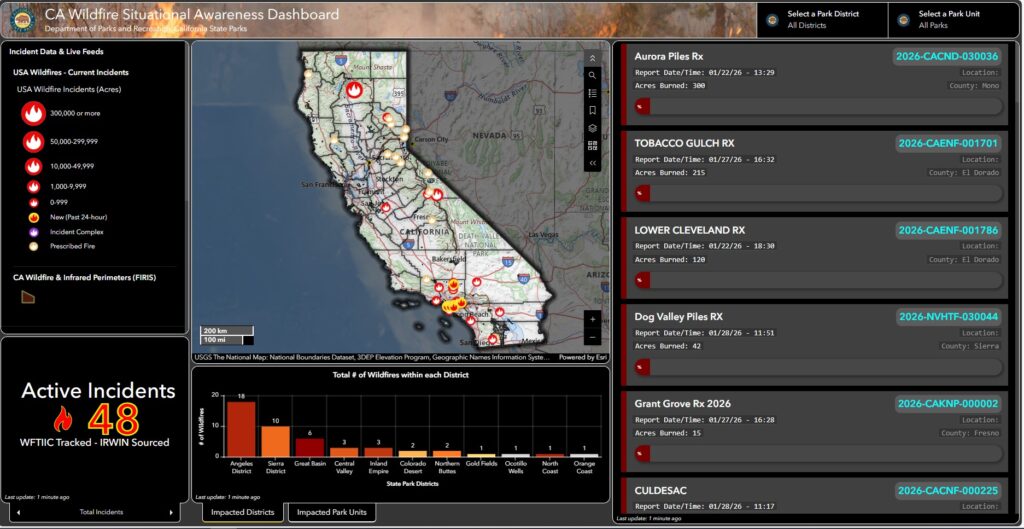Switch to the Impacted Districts tab
Screen dimensions: 1024x529
point(242,513)
